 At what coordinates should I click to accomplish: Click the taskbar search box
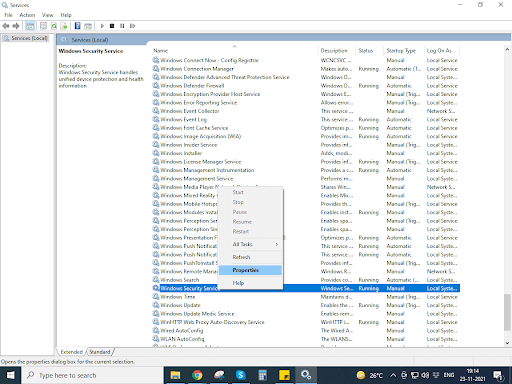pos(93,375)
